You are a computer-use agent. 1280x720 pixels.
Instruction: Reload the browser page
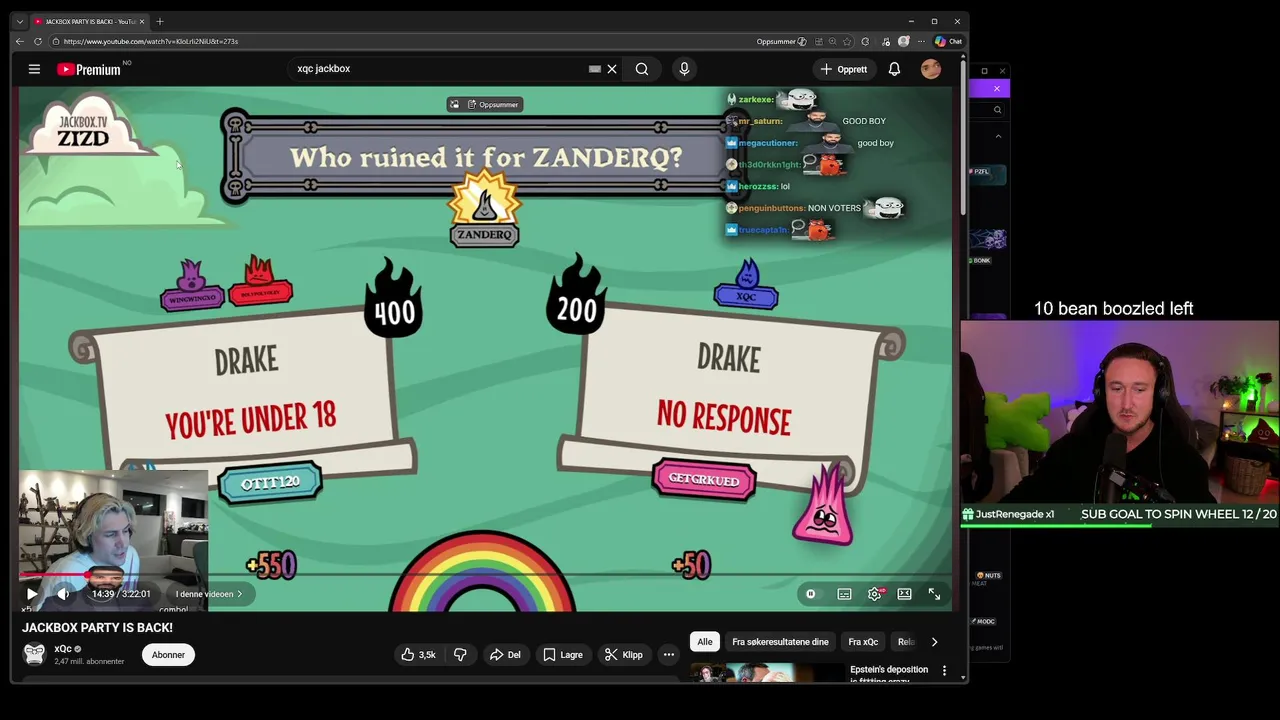(x=38, y=41)
